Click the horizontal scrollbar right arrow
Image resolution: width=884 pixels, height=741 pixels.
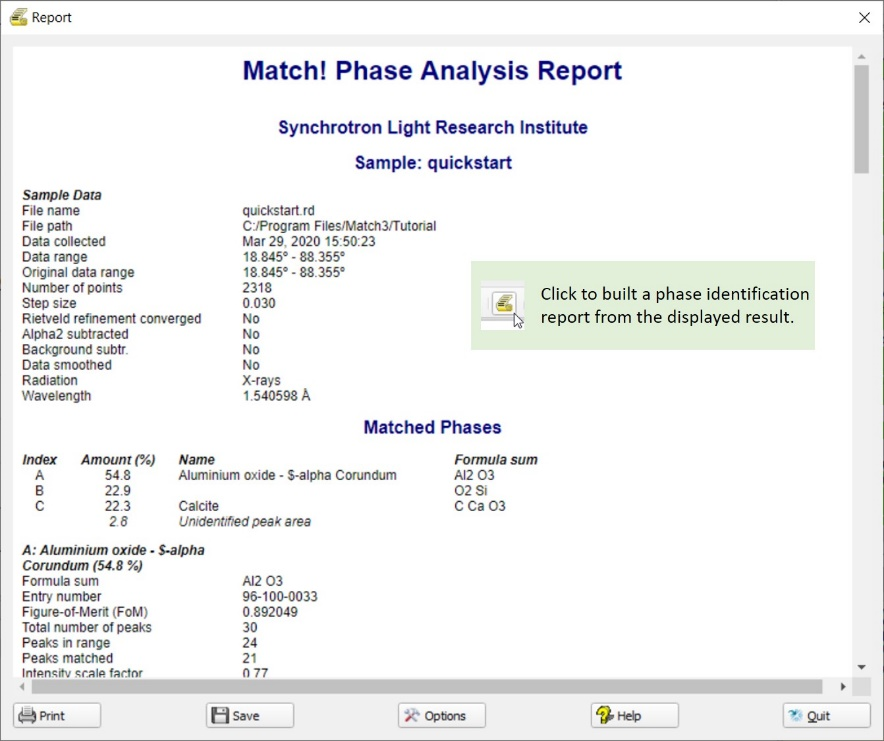pyautogui.click(x=843, y=686)
